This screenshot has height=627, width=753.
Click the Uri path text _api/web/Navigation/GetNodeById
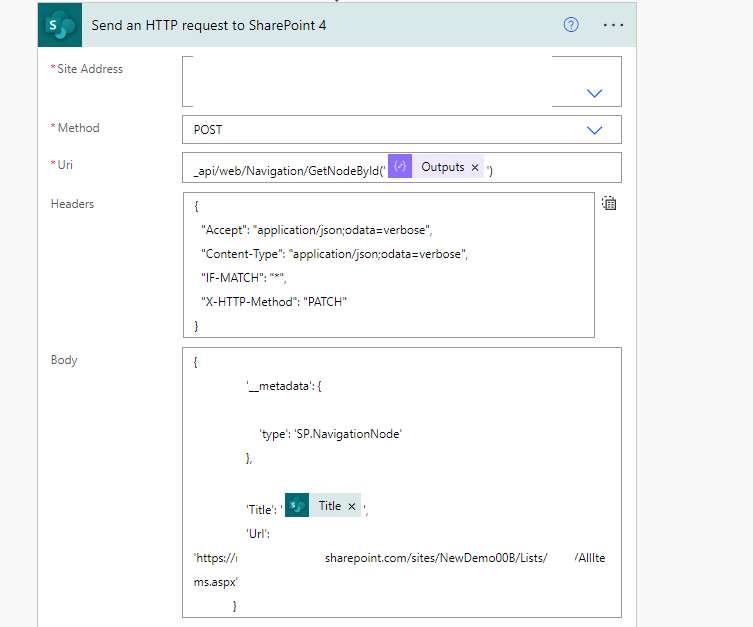(287, 171)
